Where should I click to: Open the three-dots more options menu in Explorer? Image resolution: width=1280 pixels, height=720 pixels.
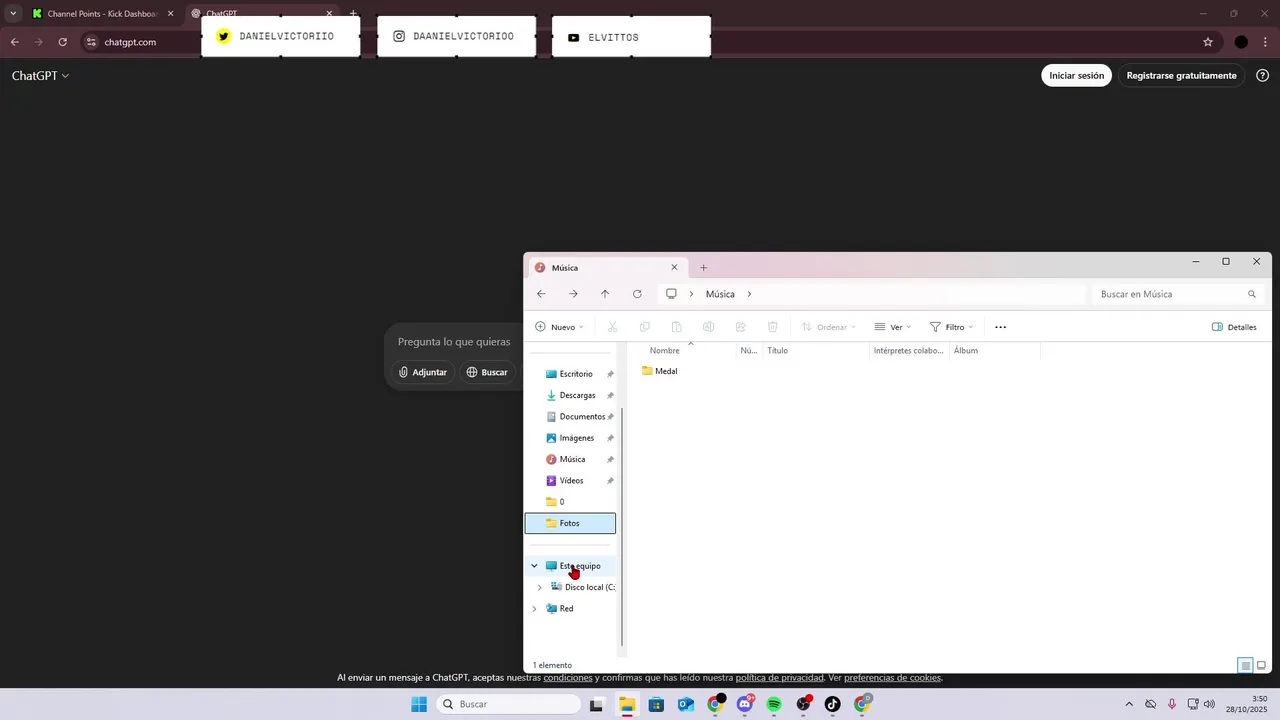tap(1000, 327)
